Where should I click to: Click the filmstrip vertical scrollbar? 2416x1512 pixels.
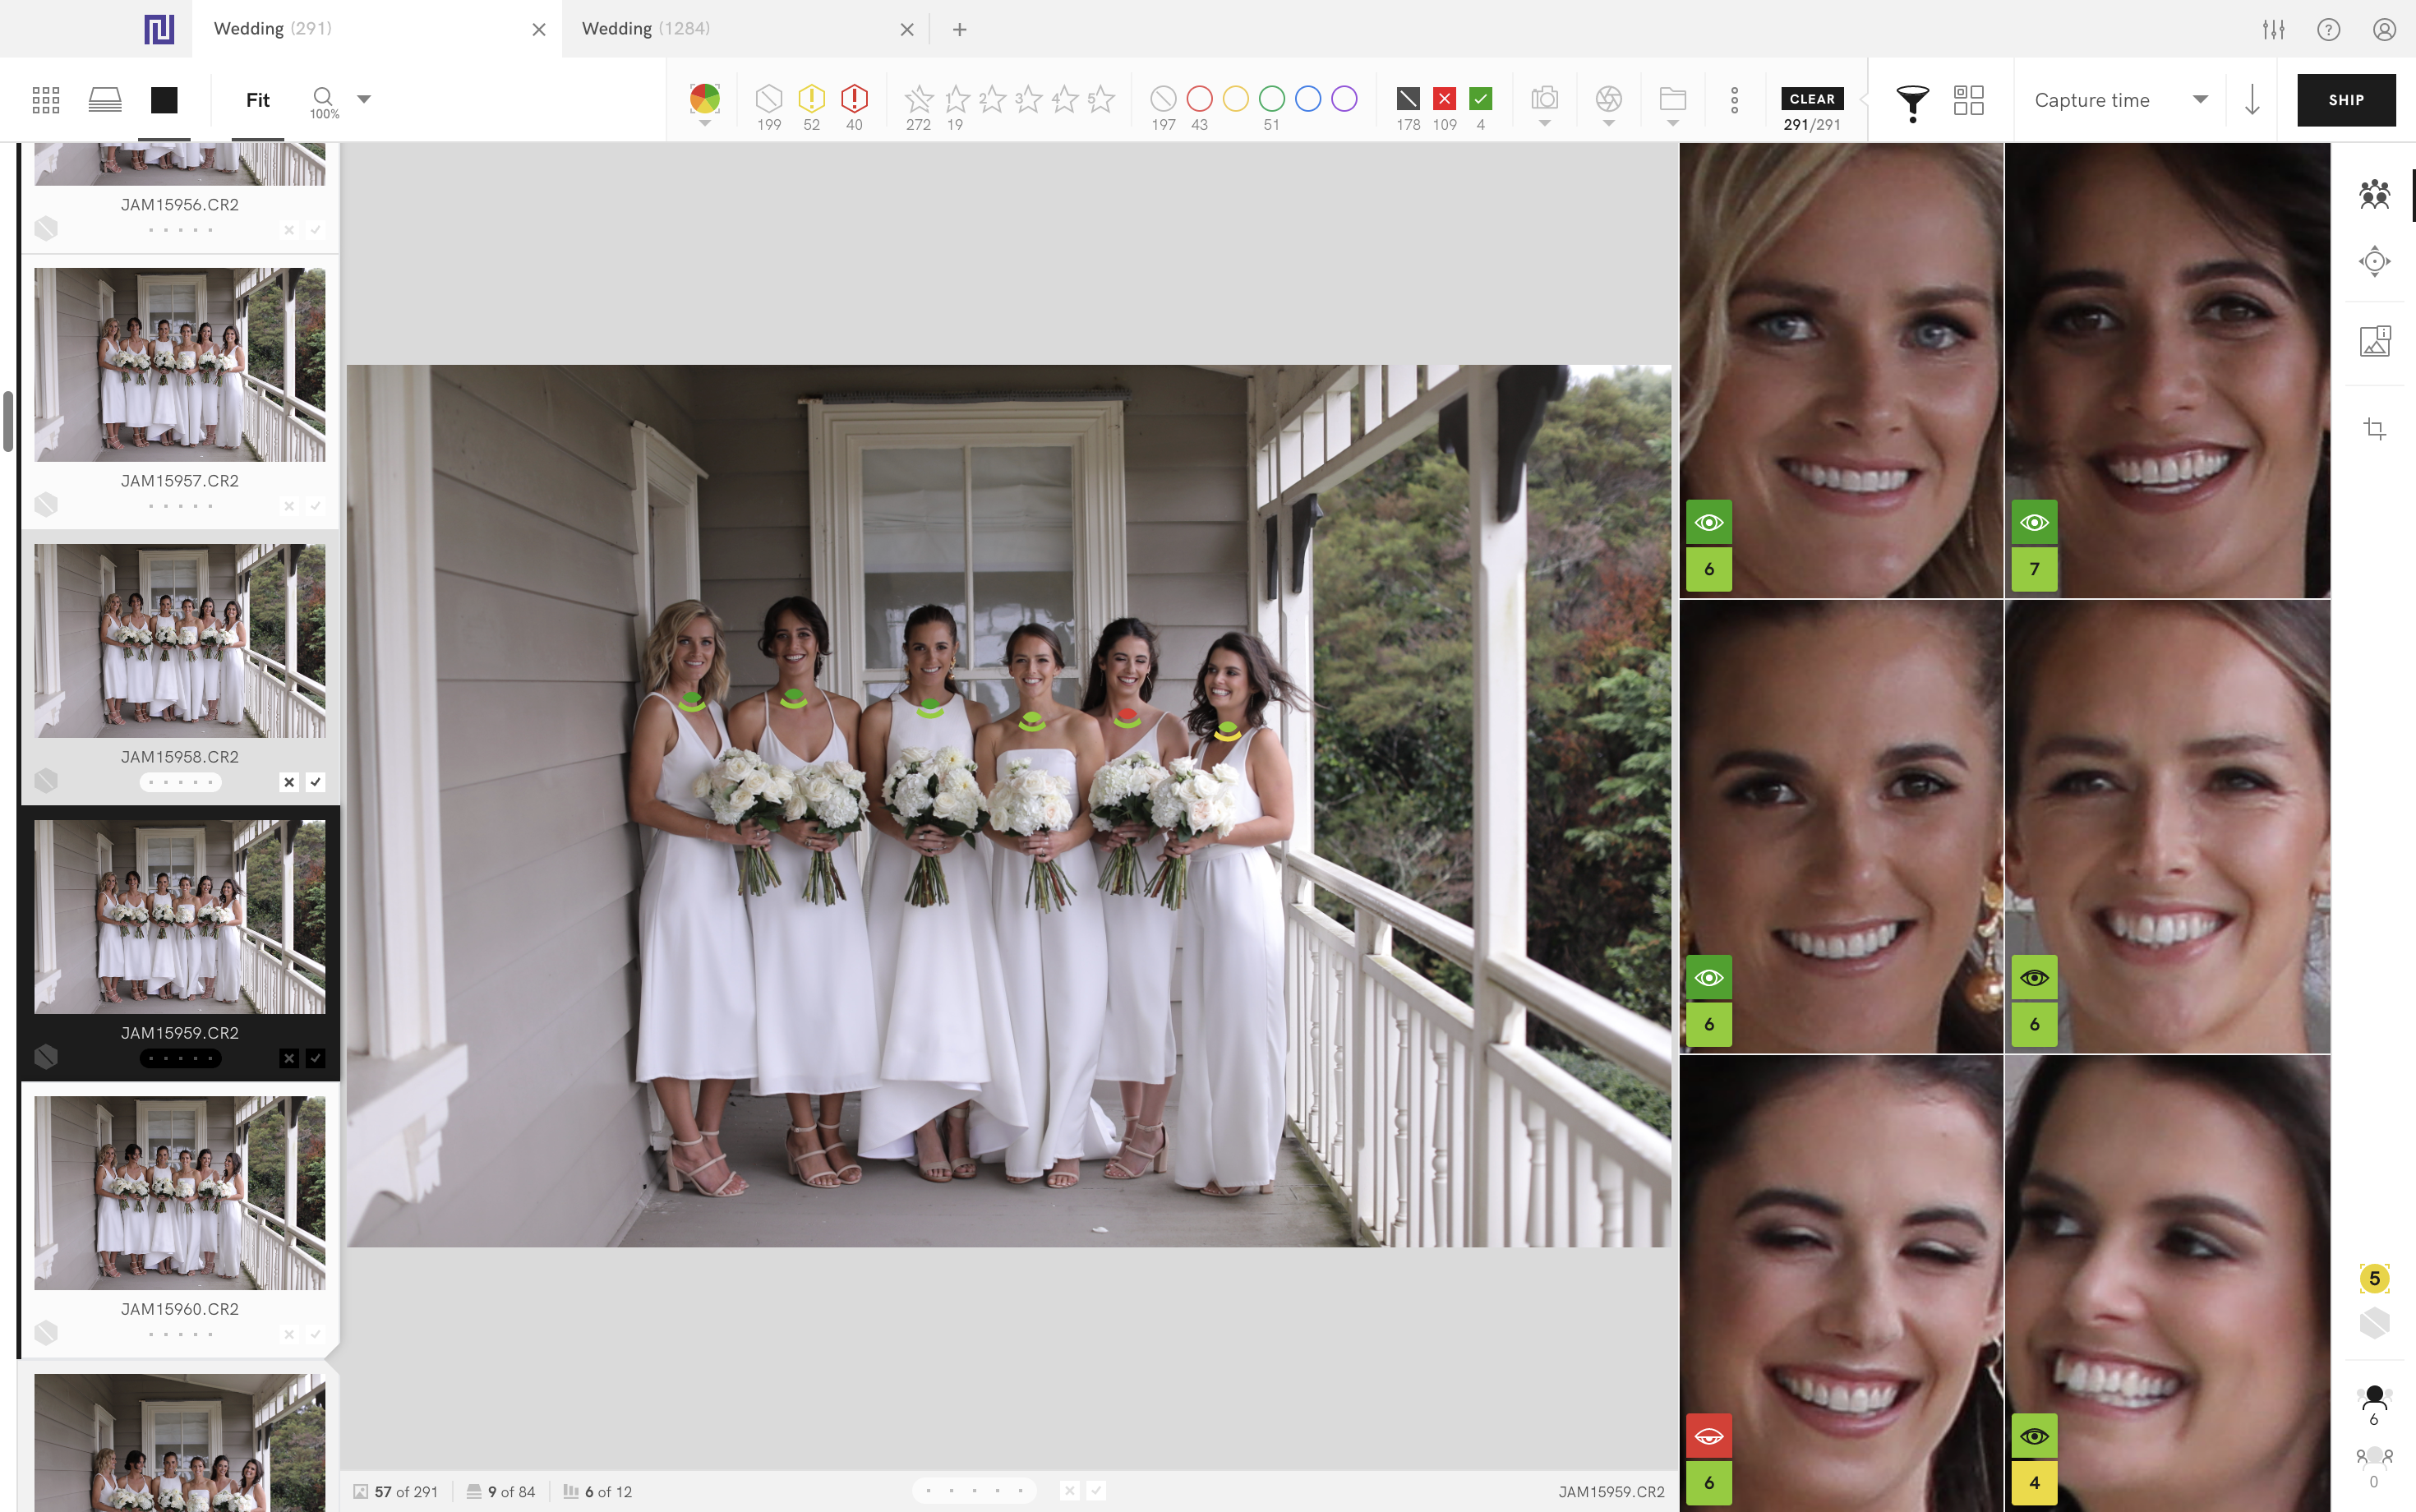pyautogui.click(x=8, y=421)
